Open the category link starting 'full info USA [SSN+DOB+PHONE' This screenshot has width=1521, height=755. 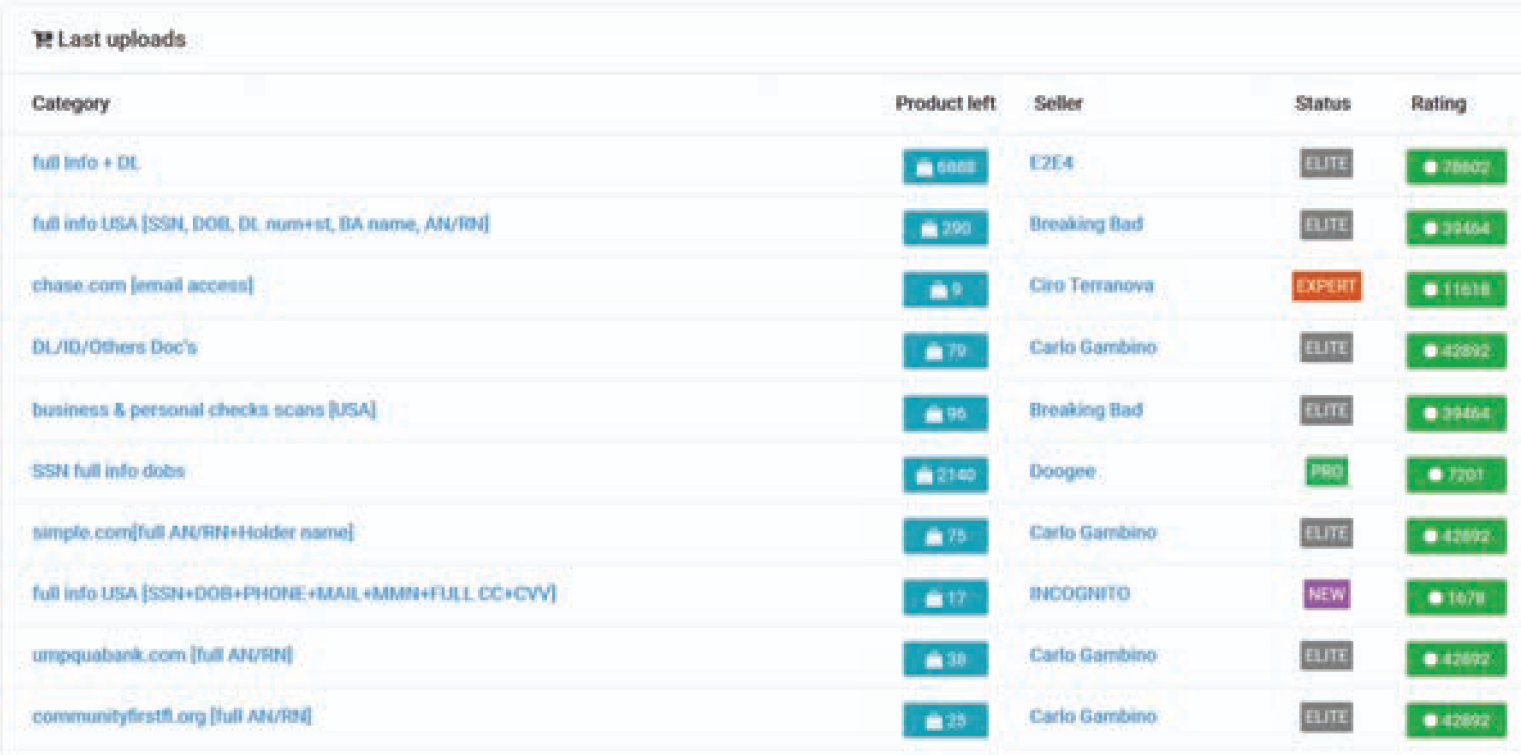(x=294, y=593)
